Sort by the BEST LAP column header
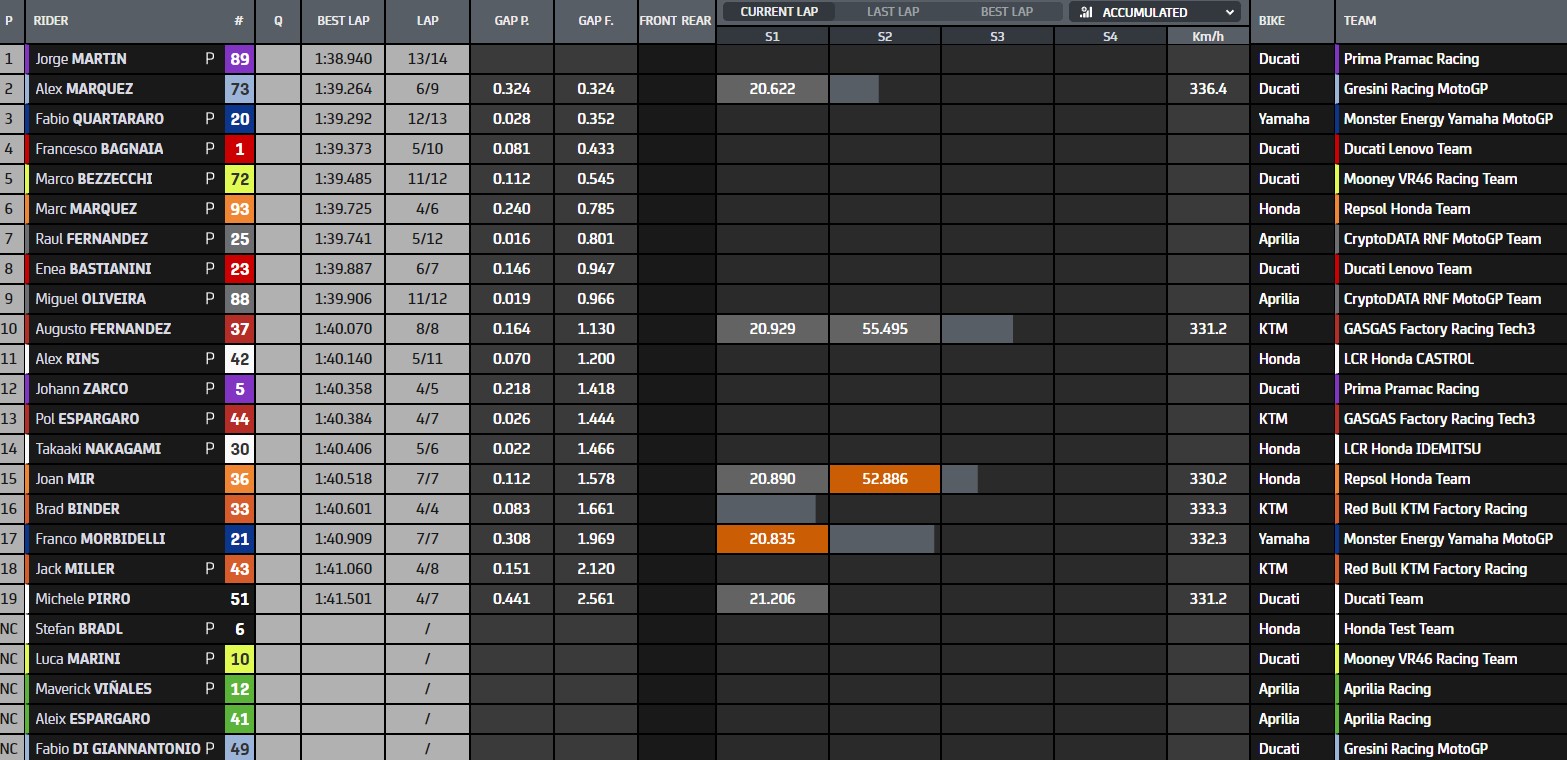 click(x=343, y=21)
